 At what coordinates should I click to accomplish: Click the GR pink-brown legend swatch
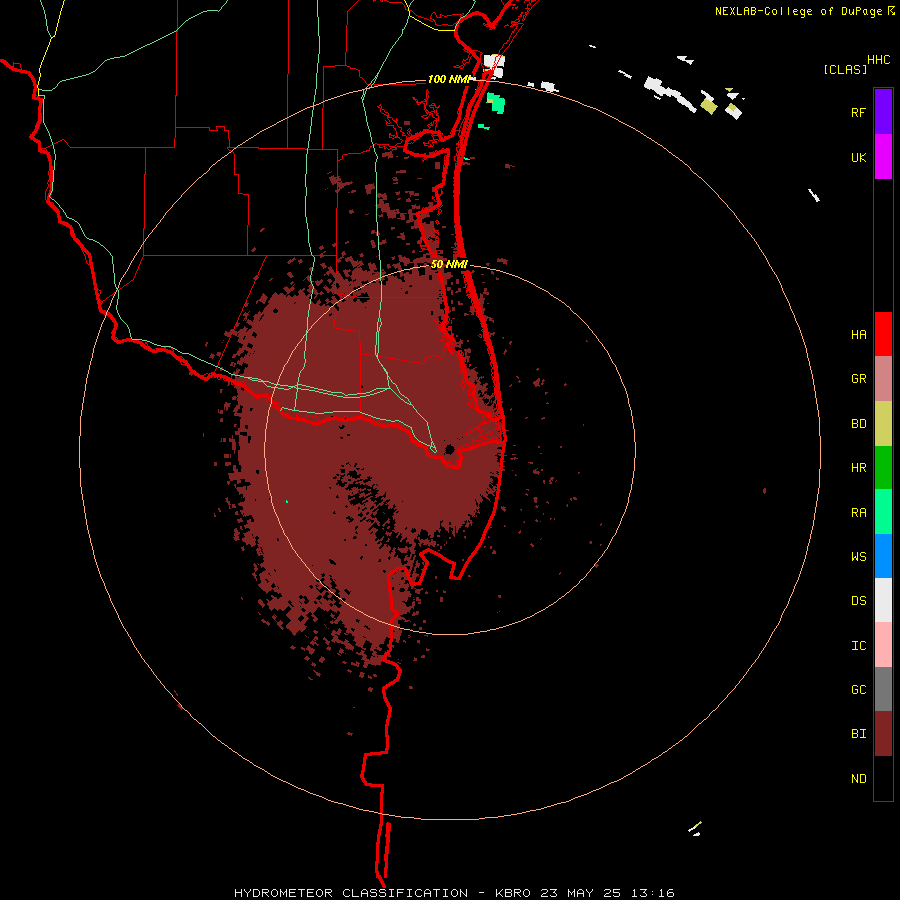click(x=883, y=379)
